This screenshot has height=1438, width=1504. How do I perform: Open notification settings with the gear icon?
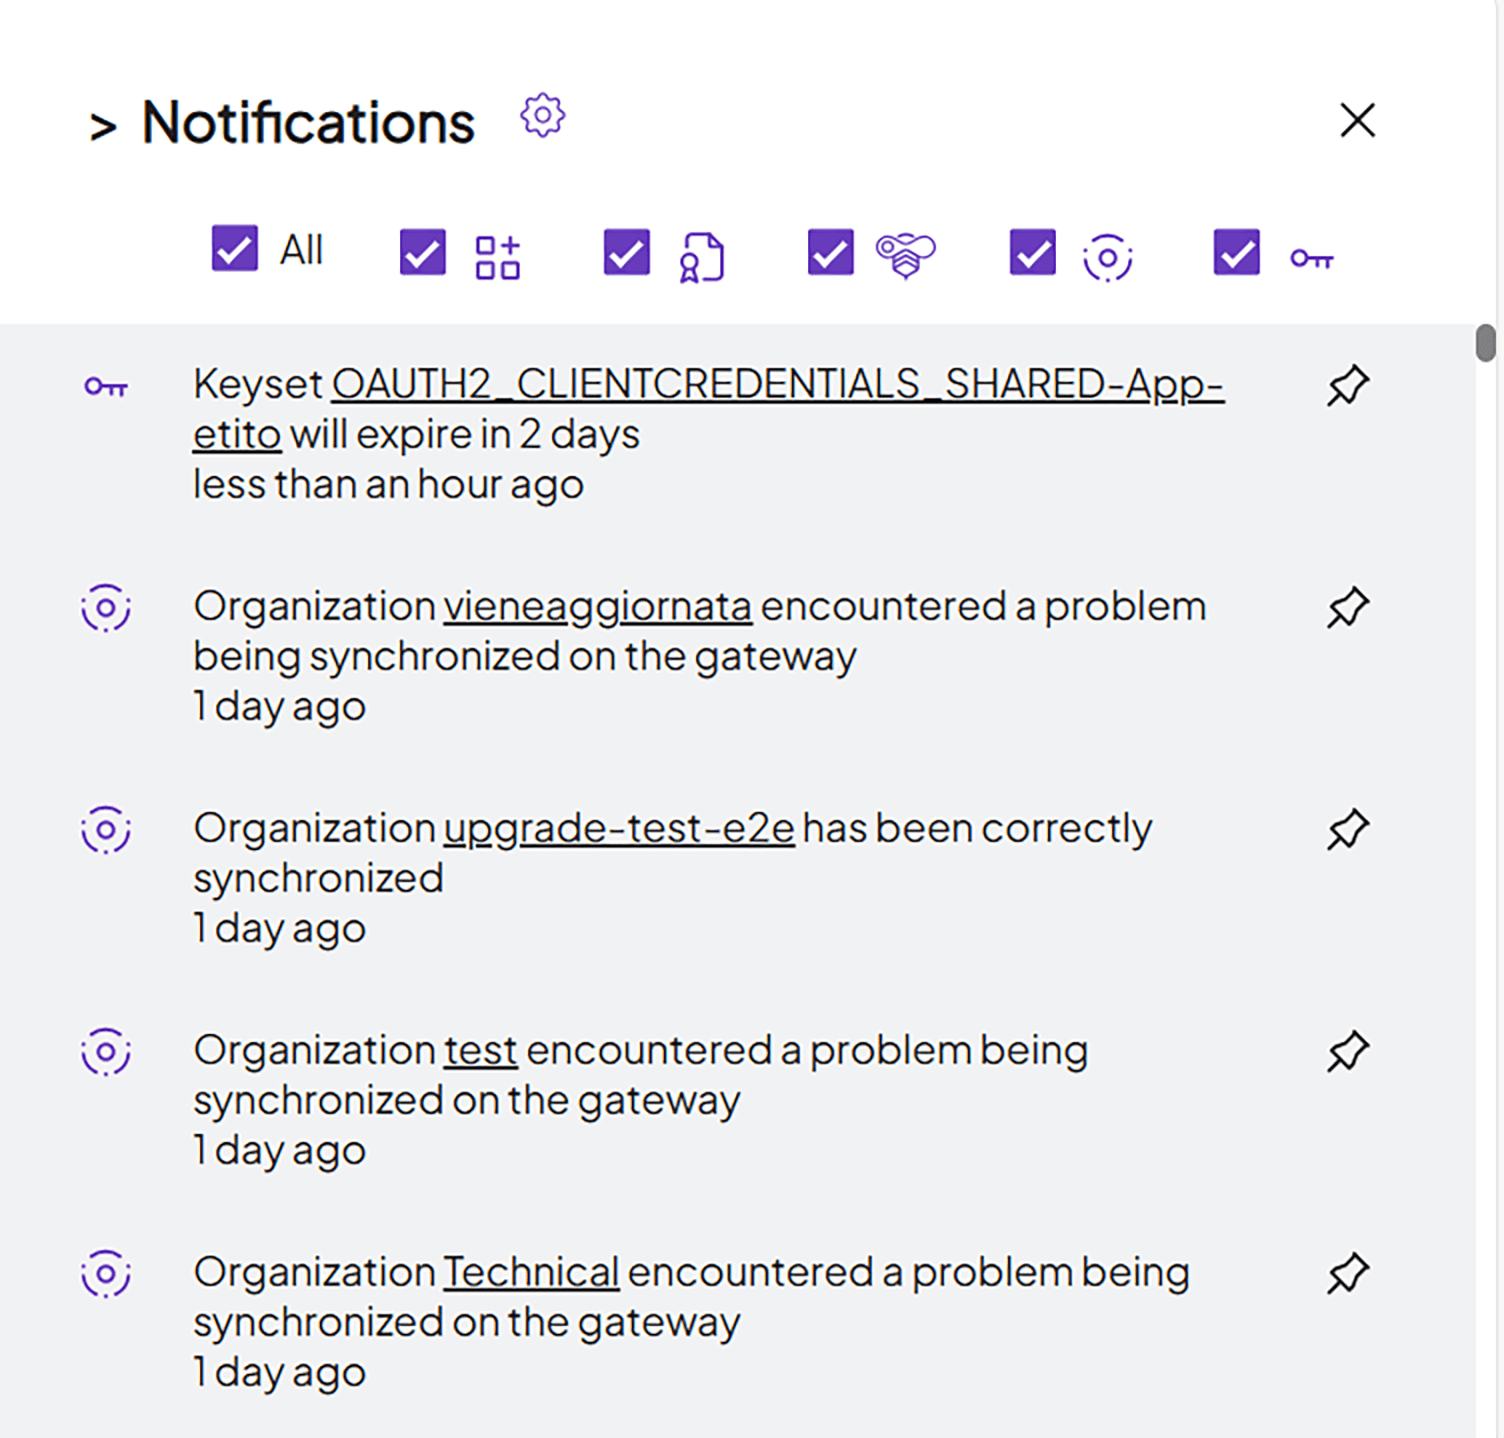543,116
